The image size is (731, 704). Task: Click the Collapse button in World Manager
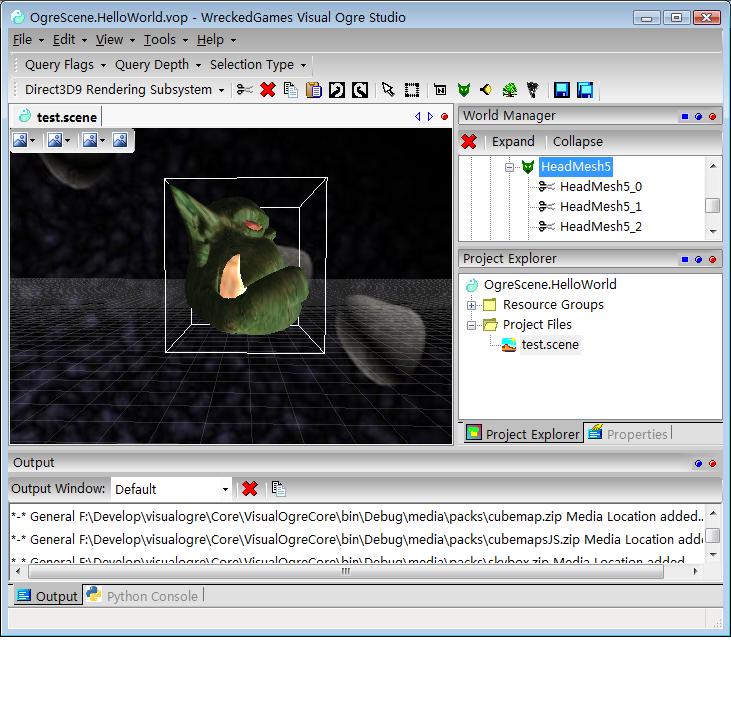[577, 142]
